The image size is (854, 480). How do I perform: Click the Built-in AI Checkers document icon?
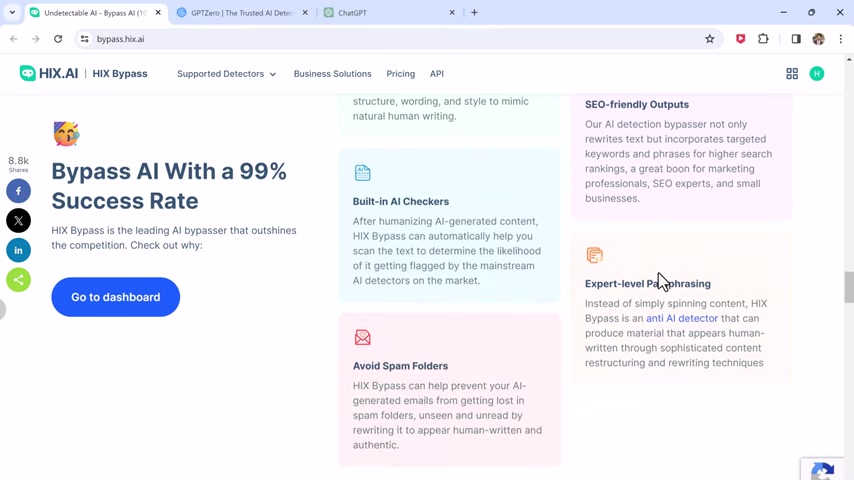coord(362,173)
